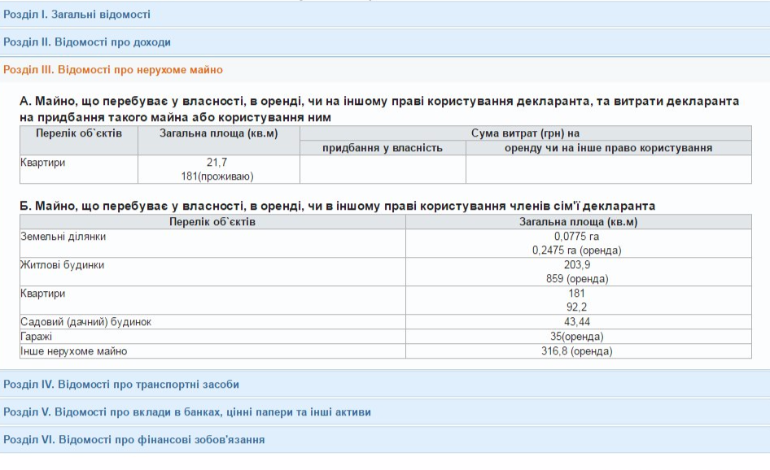Click the 181(проживаю) value in table A
The width and height of the screenshot is (770, 470).
tap(217, 176)
